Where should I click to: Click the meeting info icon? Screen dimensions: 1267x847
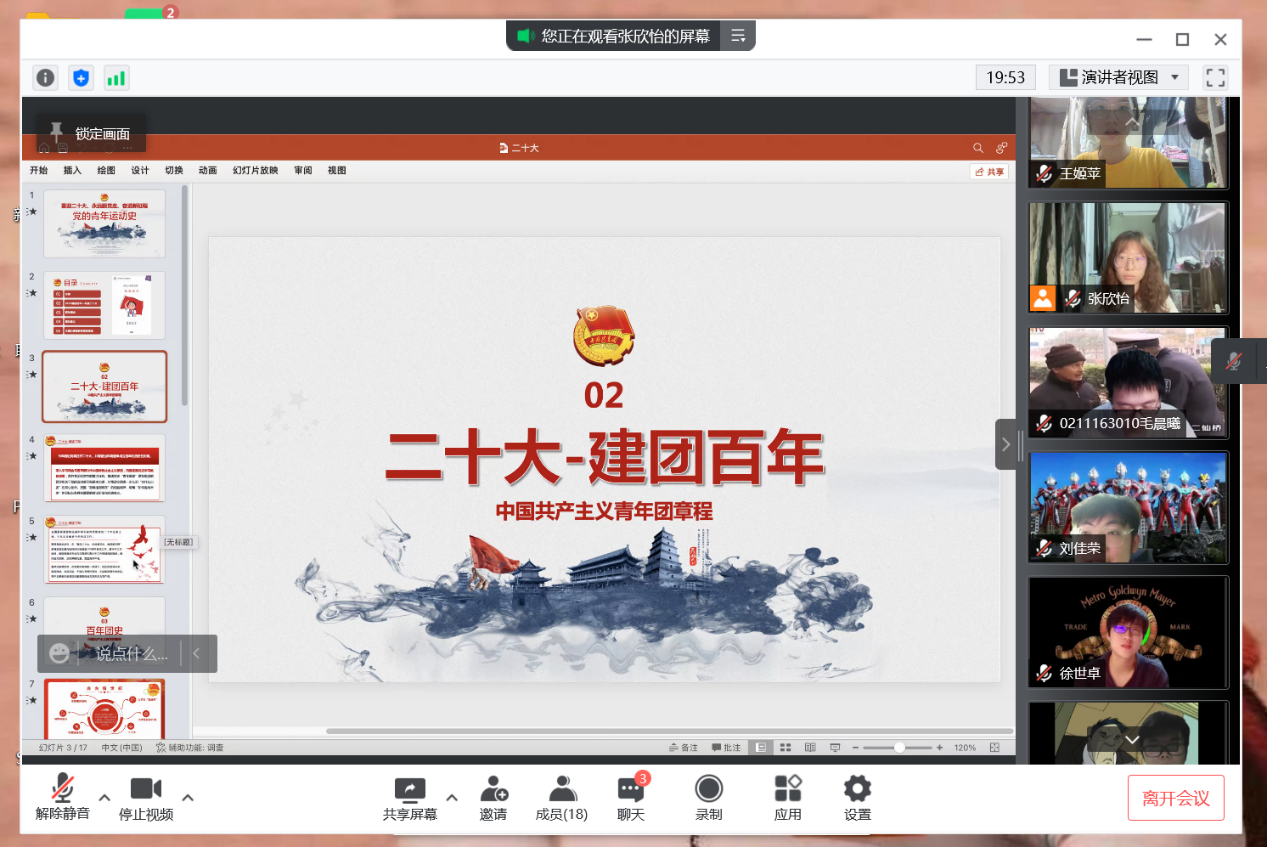[46, 78]
